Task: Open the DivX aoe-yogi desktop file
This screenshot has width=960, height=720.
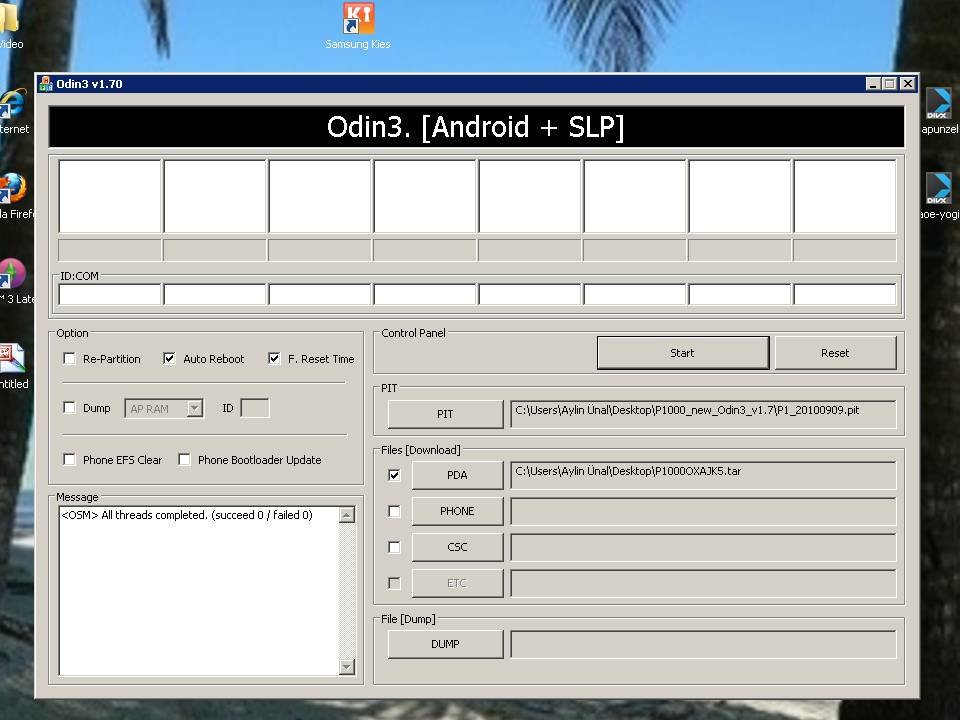Action: pyautogui.click(x=938, y=188)
